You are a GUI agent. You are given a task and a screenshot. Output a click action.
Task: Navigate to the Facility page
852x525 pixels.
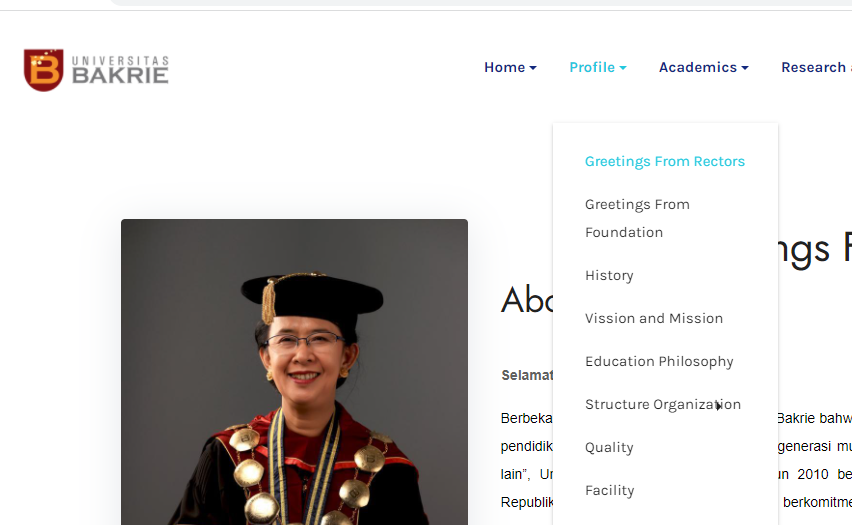tap(609, 490)
